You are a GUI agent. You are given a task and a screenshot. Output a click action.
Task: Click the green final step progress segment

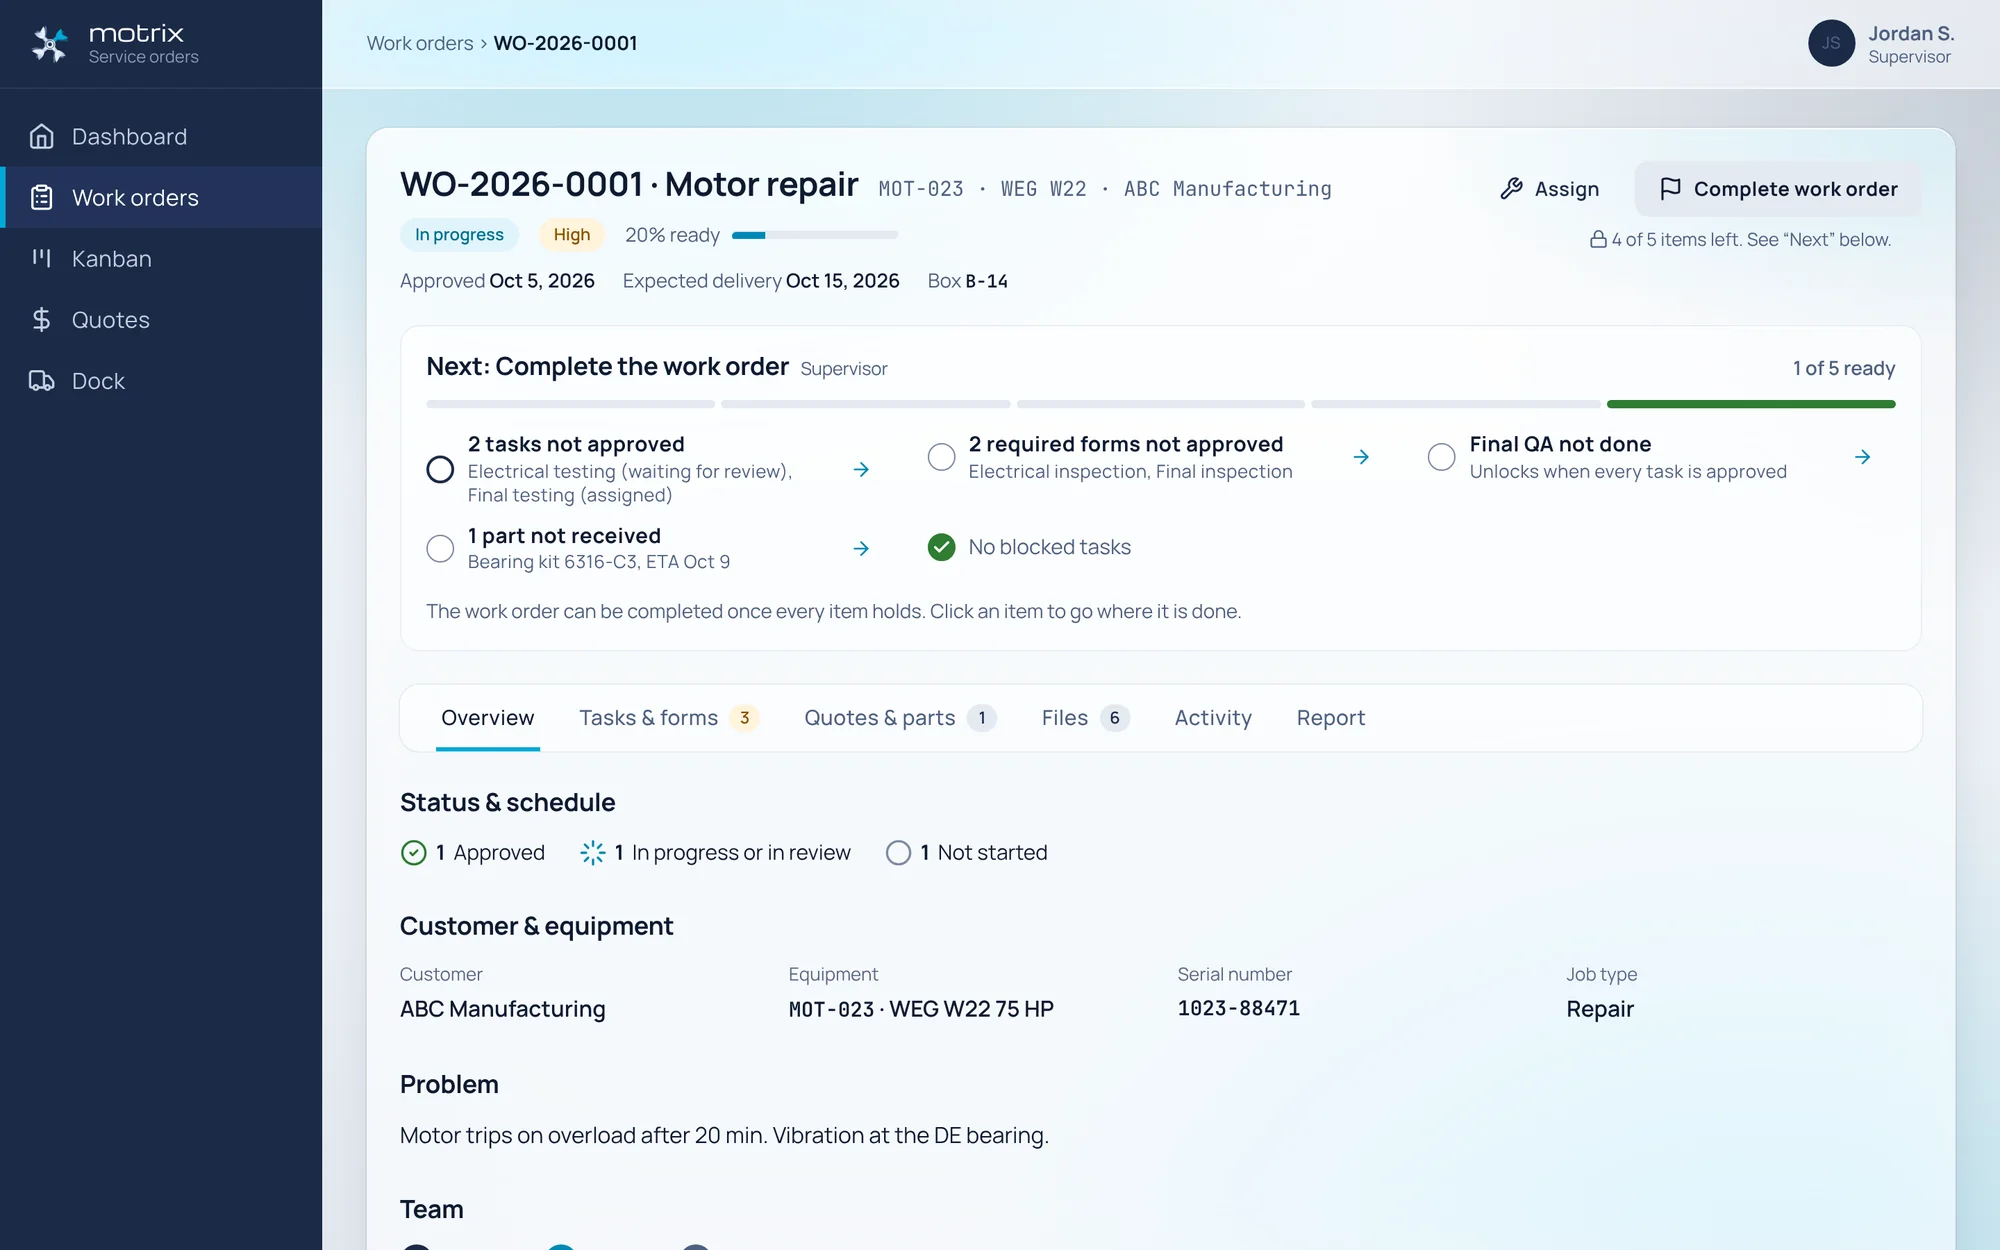[1751, 404]
